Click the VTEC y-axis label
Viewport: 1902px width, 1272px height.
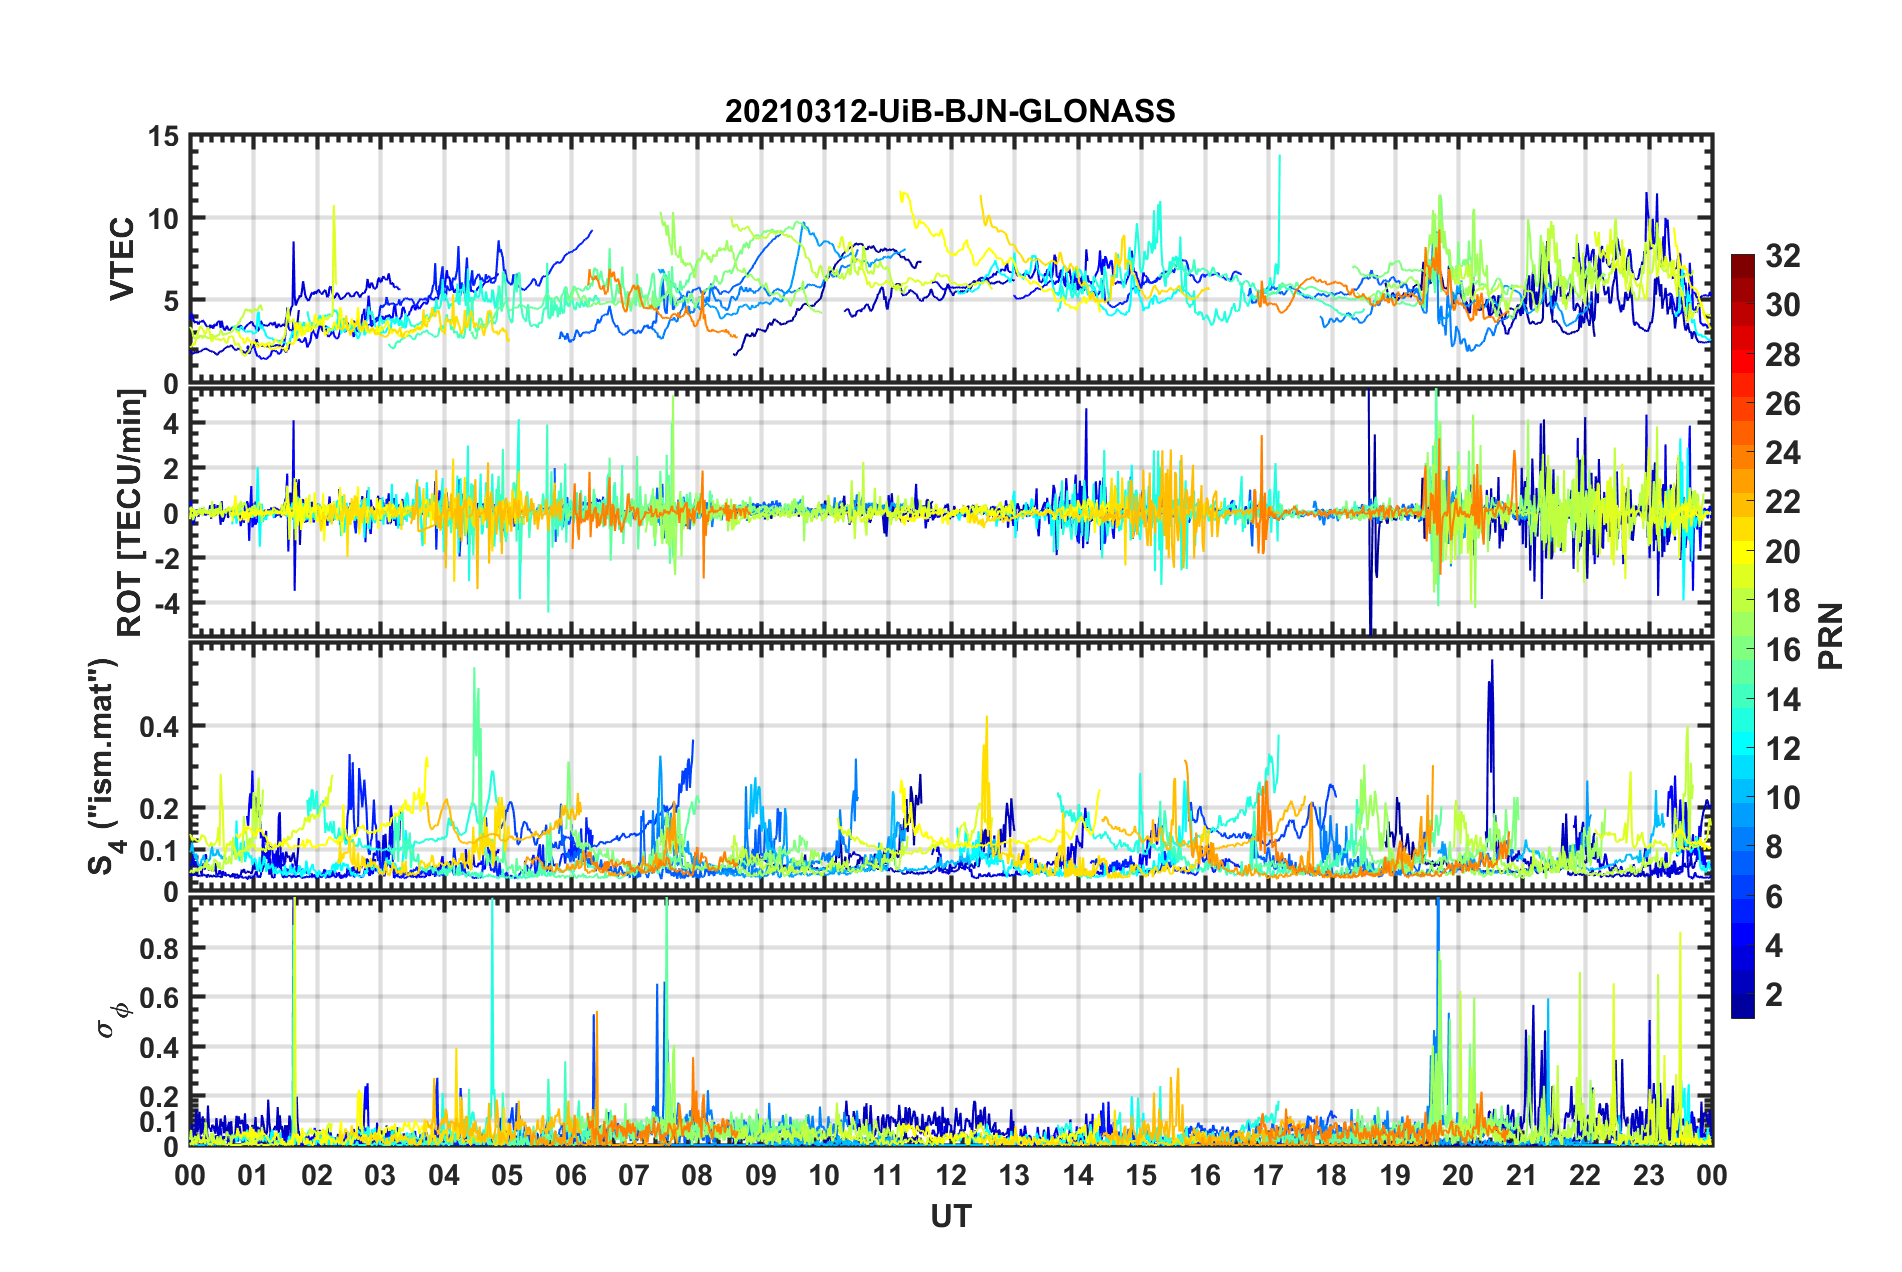(x=122, y=259)
